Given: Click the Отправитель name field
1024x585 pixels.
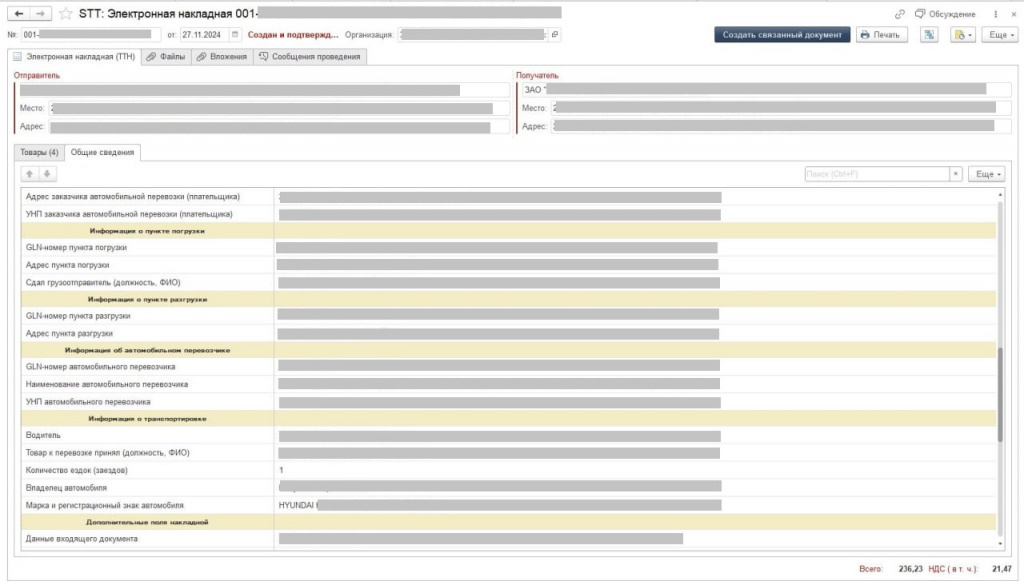Looking at the screenshot, I should point(262,90).
